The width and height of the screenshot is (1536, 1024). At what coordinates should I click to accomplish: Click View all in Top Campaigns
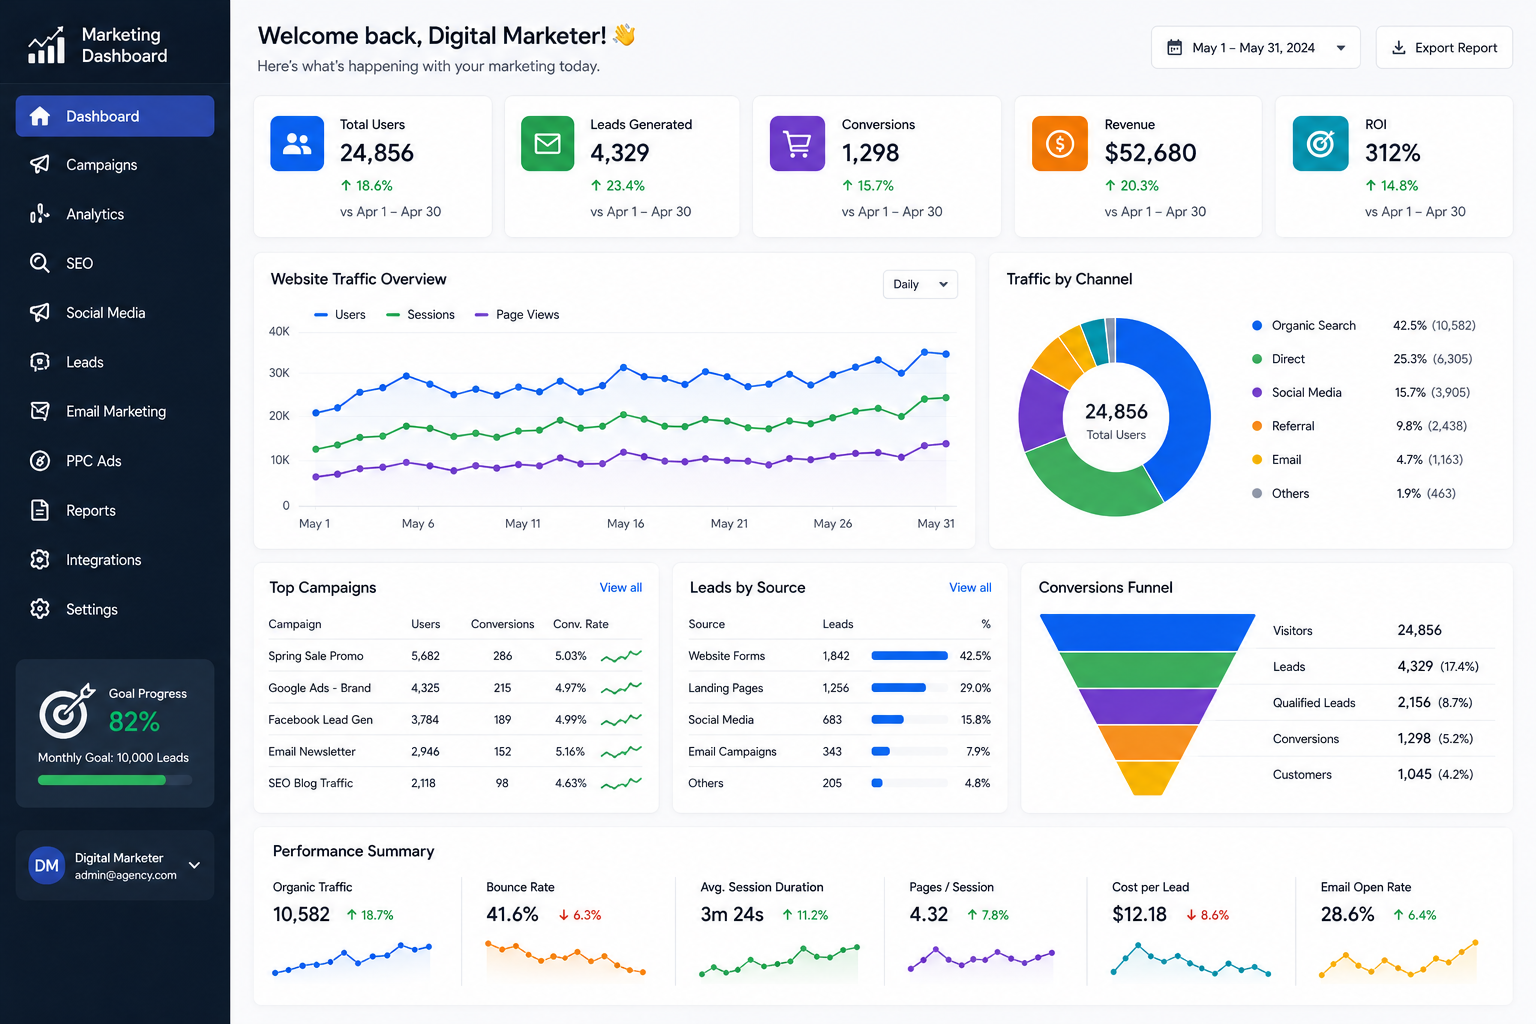[x=621, y=588]
